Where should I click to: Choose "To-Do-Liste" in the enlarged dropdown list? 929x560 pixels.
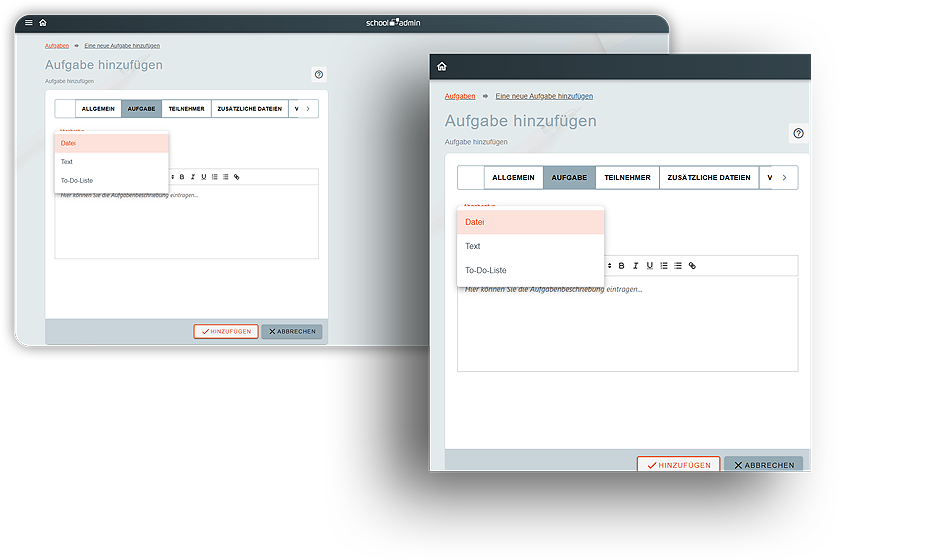coord(486,270)
